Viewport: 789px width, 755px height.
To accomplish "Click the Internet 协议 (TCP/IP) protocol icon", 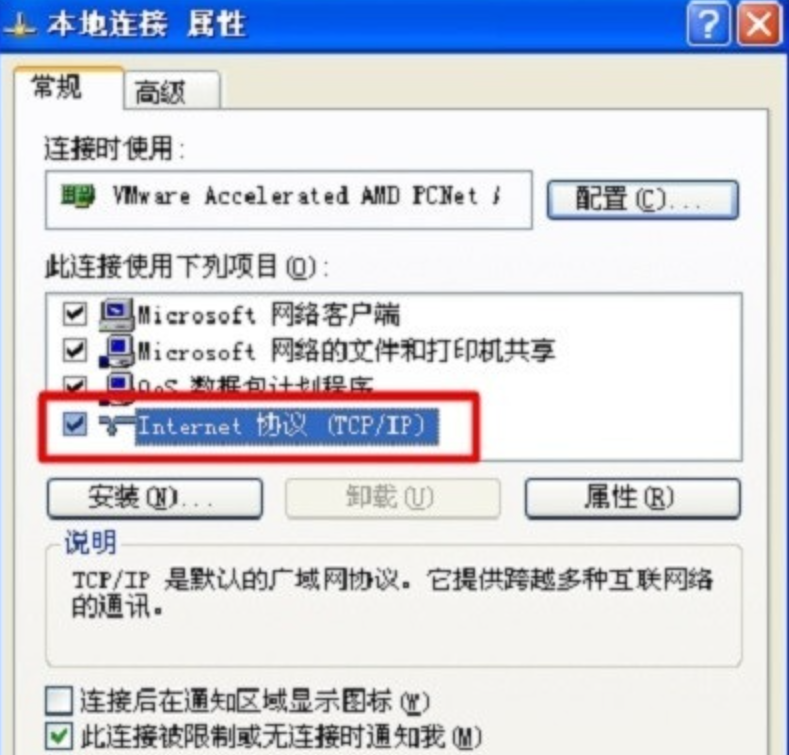I will click(115, 425).
